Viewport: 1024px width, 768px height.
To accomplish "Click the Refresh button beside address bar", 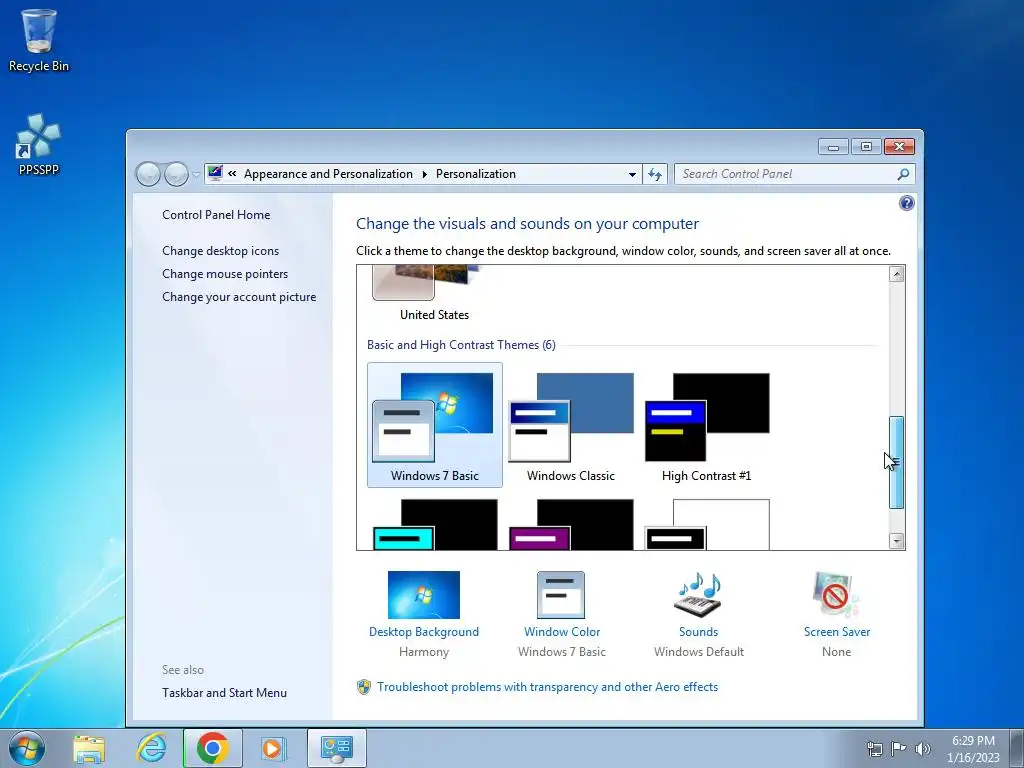I will (655, 174).
